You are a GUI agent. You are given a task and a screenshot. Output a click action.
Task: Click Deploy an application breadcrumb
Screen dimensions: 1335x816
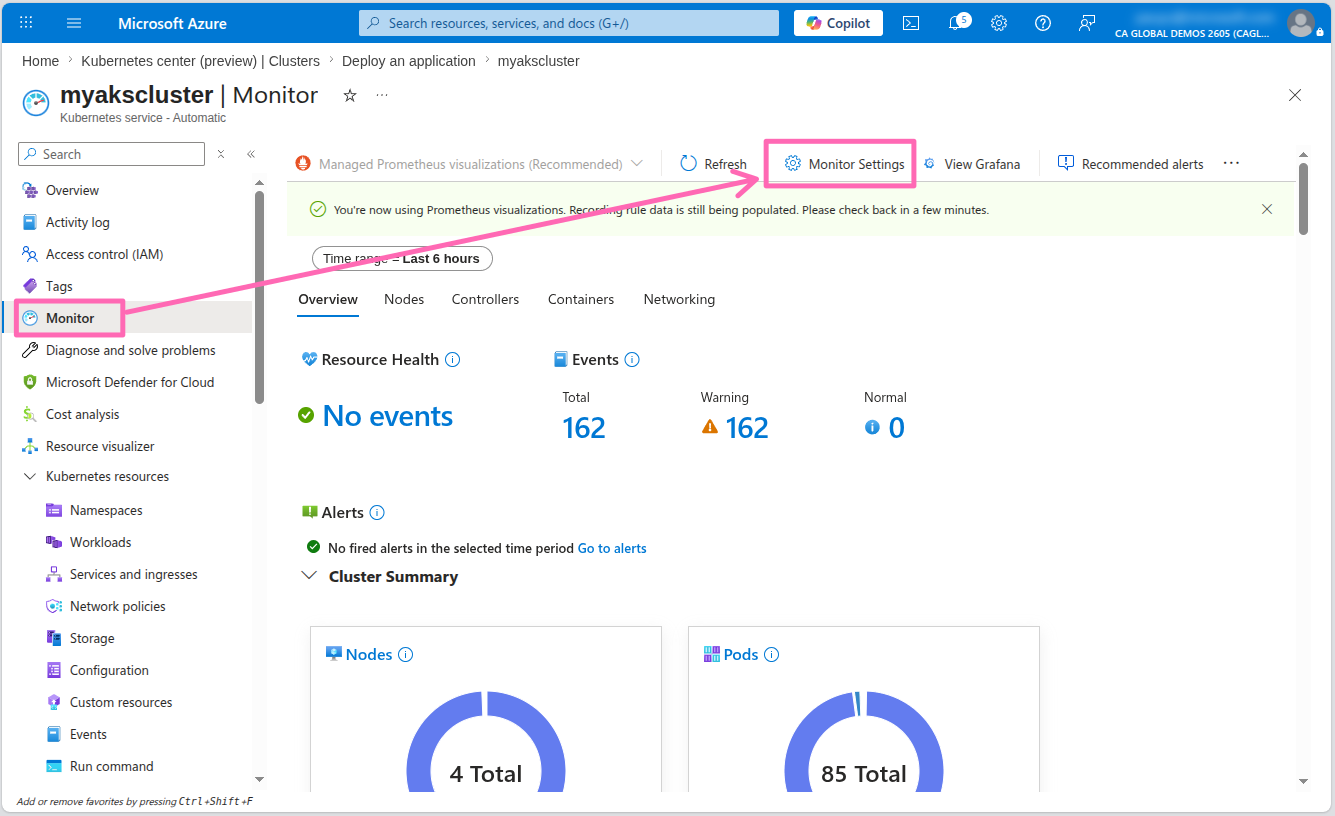point(409,61)
